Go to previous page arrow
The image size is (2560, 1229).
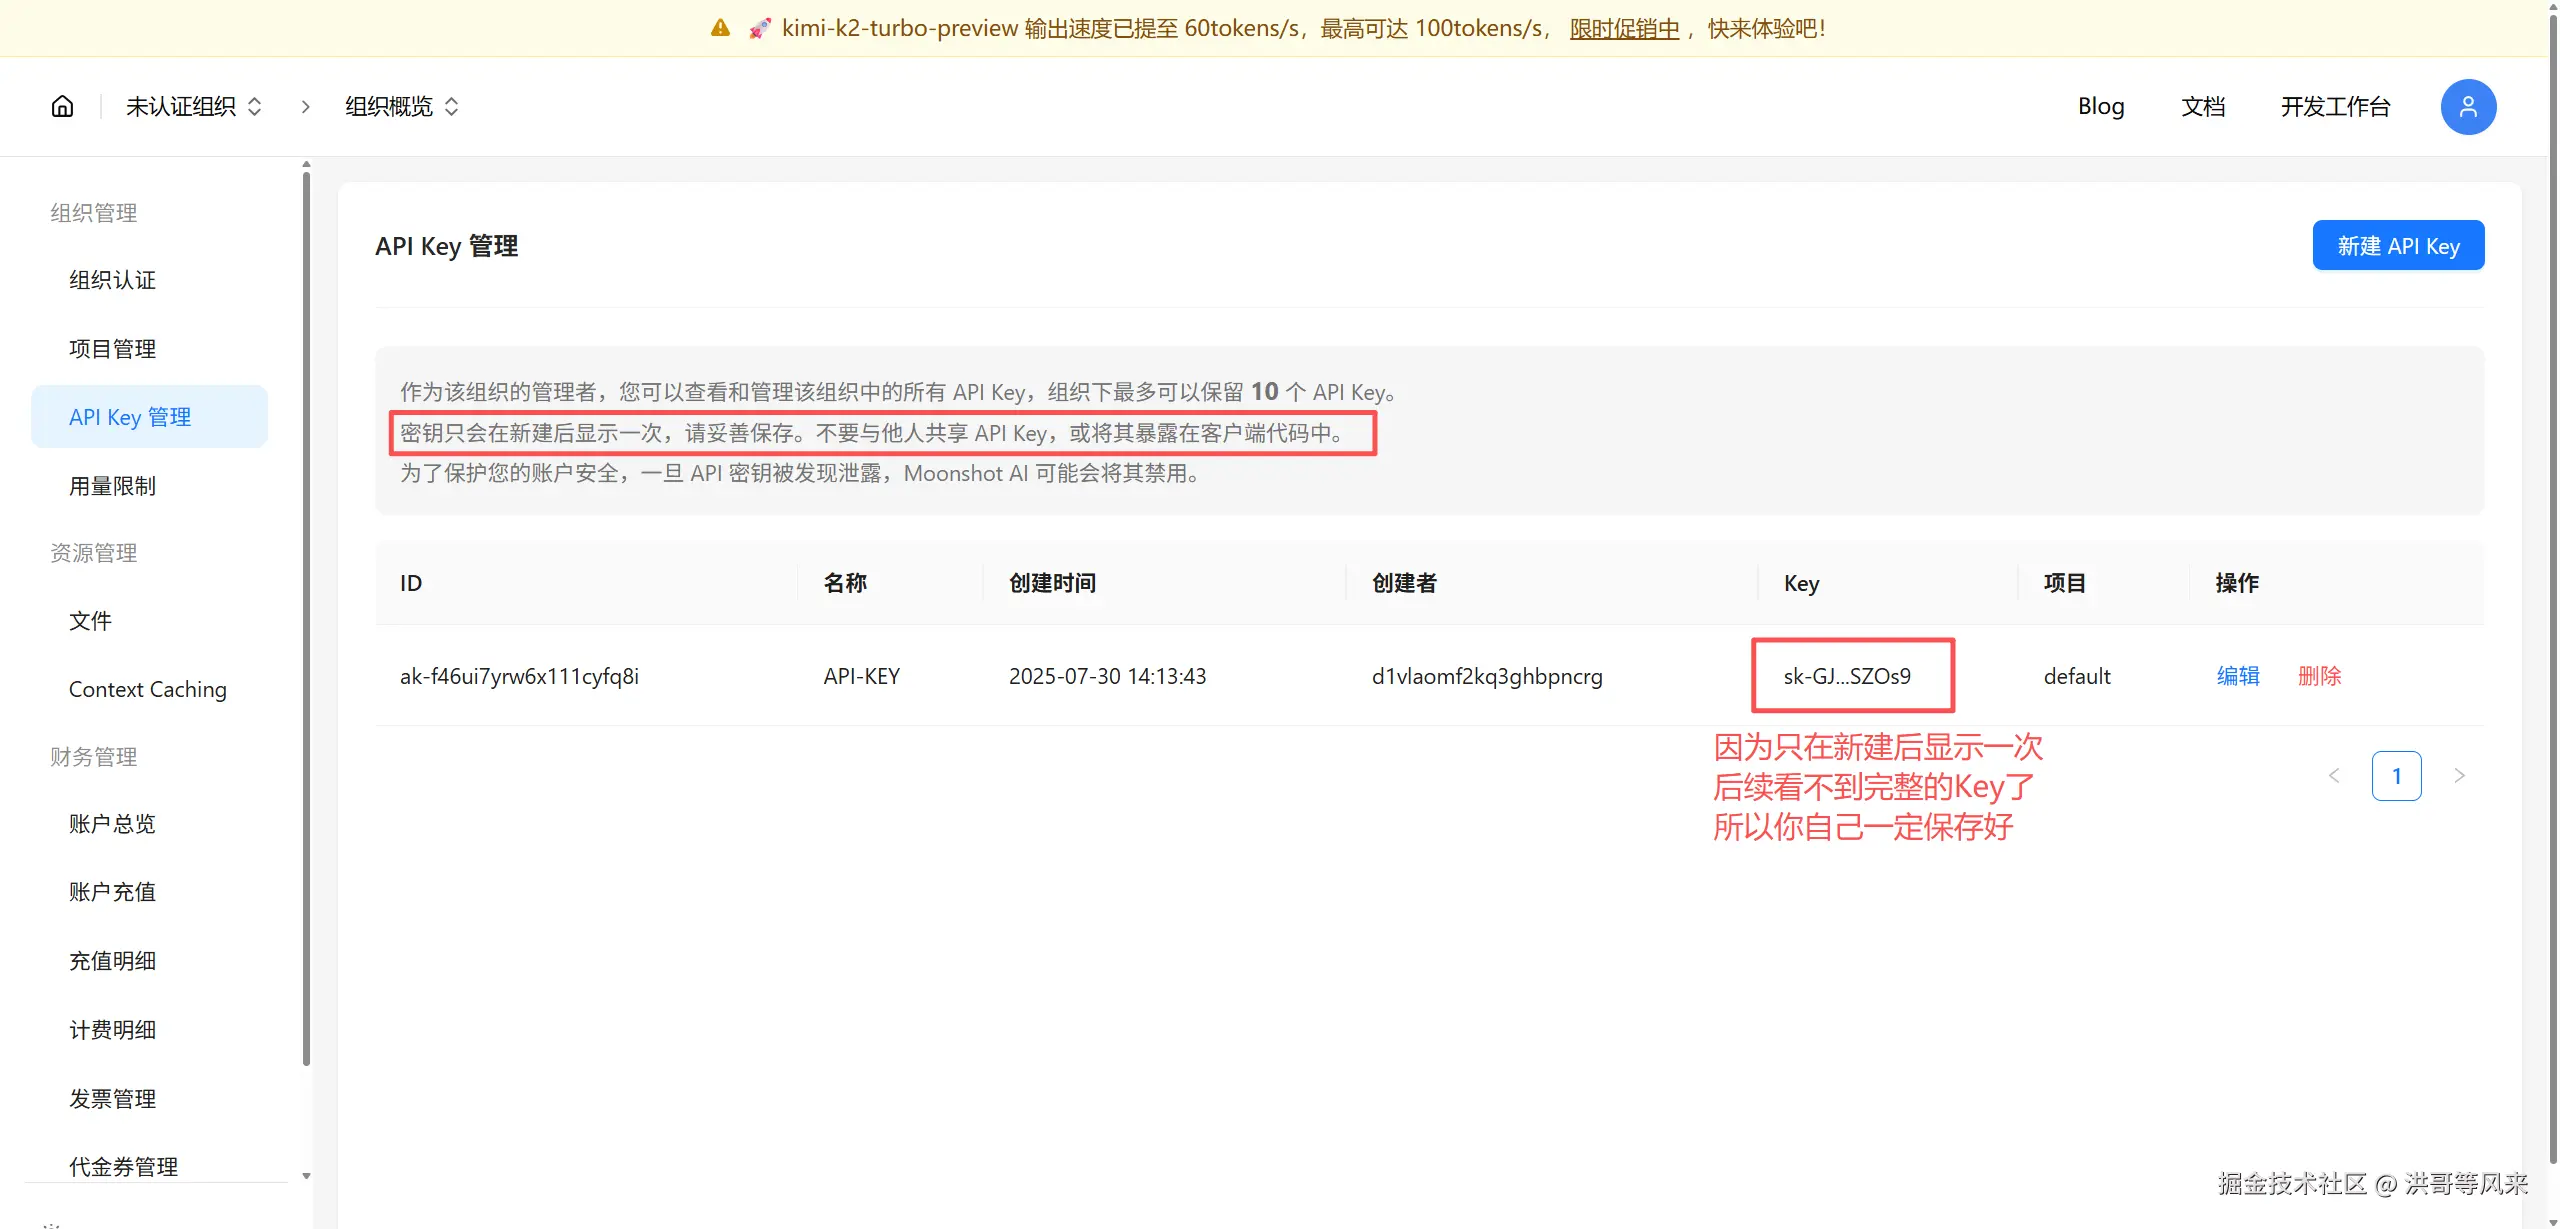[x=2334, y=776]
